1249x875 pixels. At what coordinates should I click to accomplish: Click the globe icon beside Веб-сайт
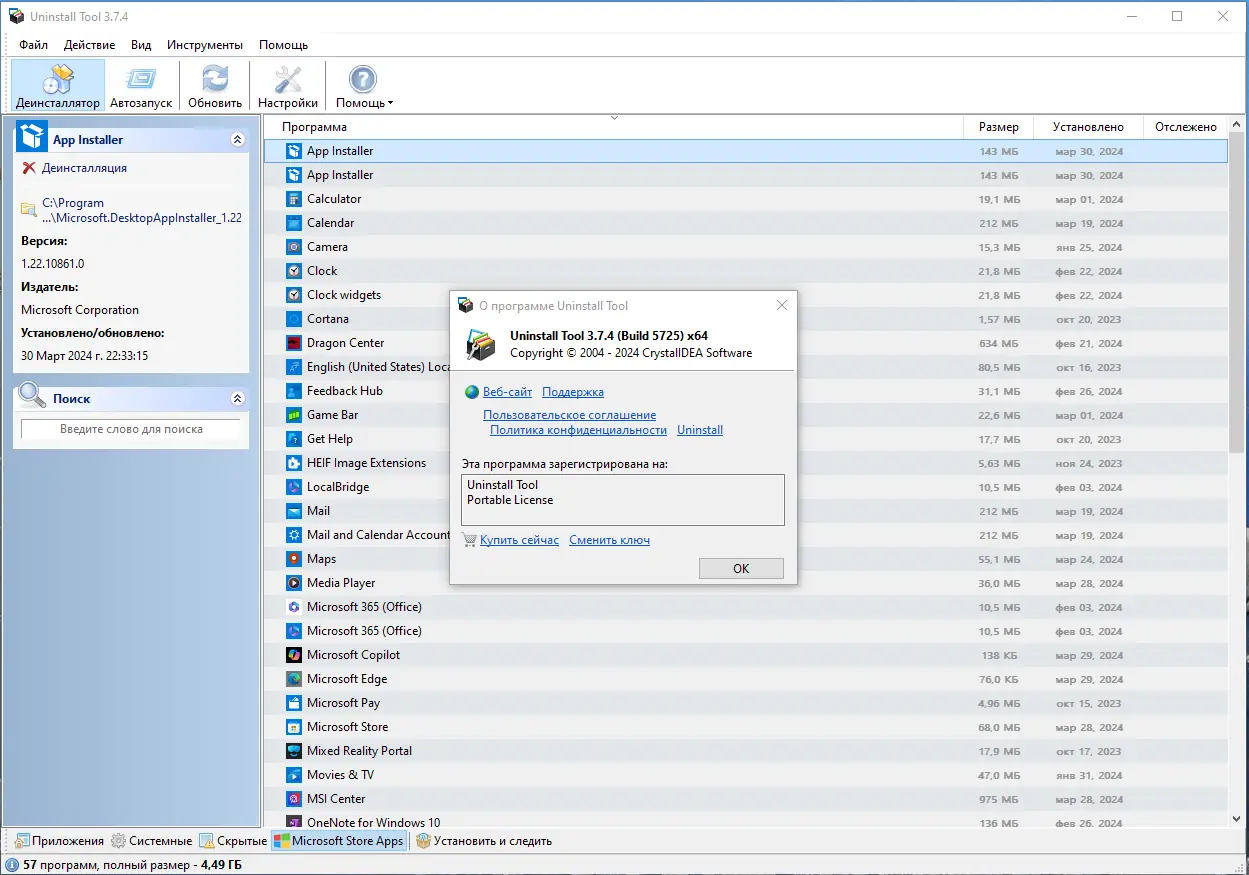(472, 392)
